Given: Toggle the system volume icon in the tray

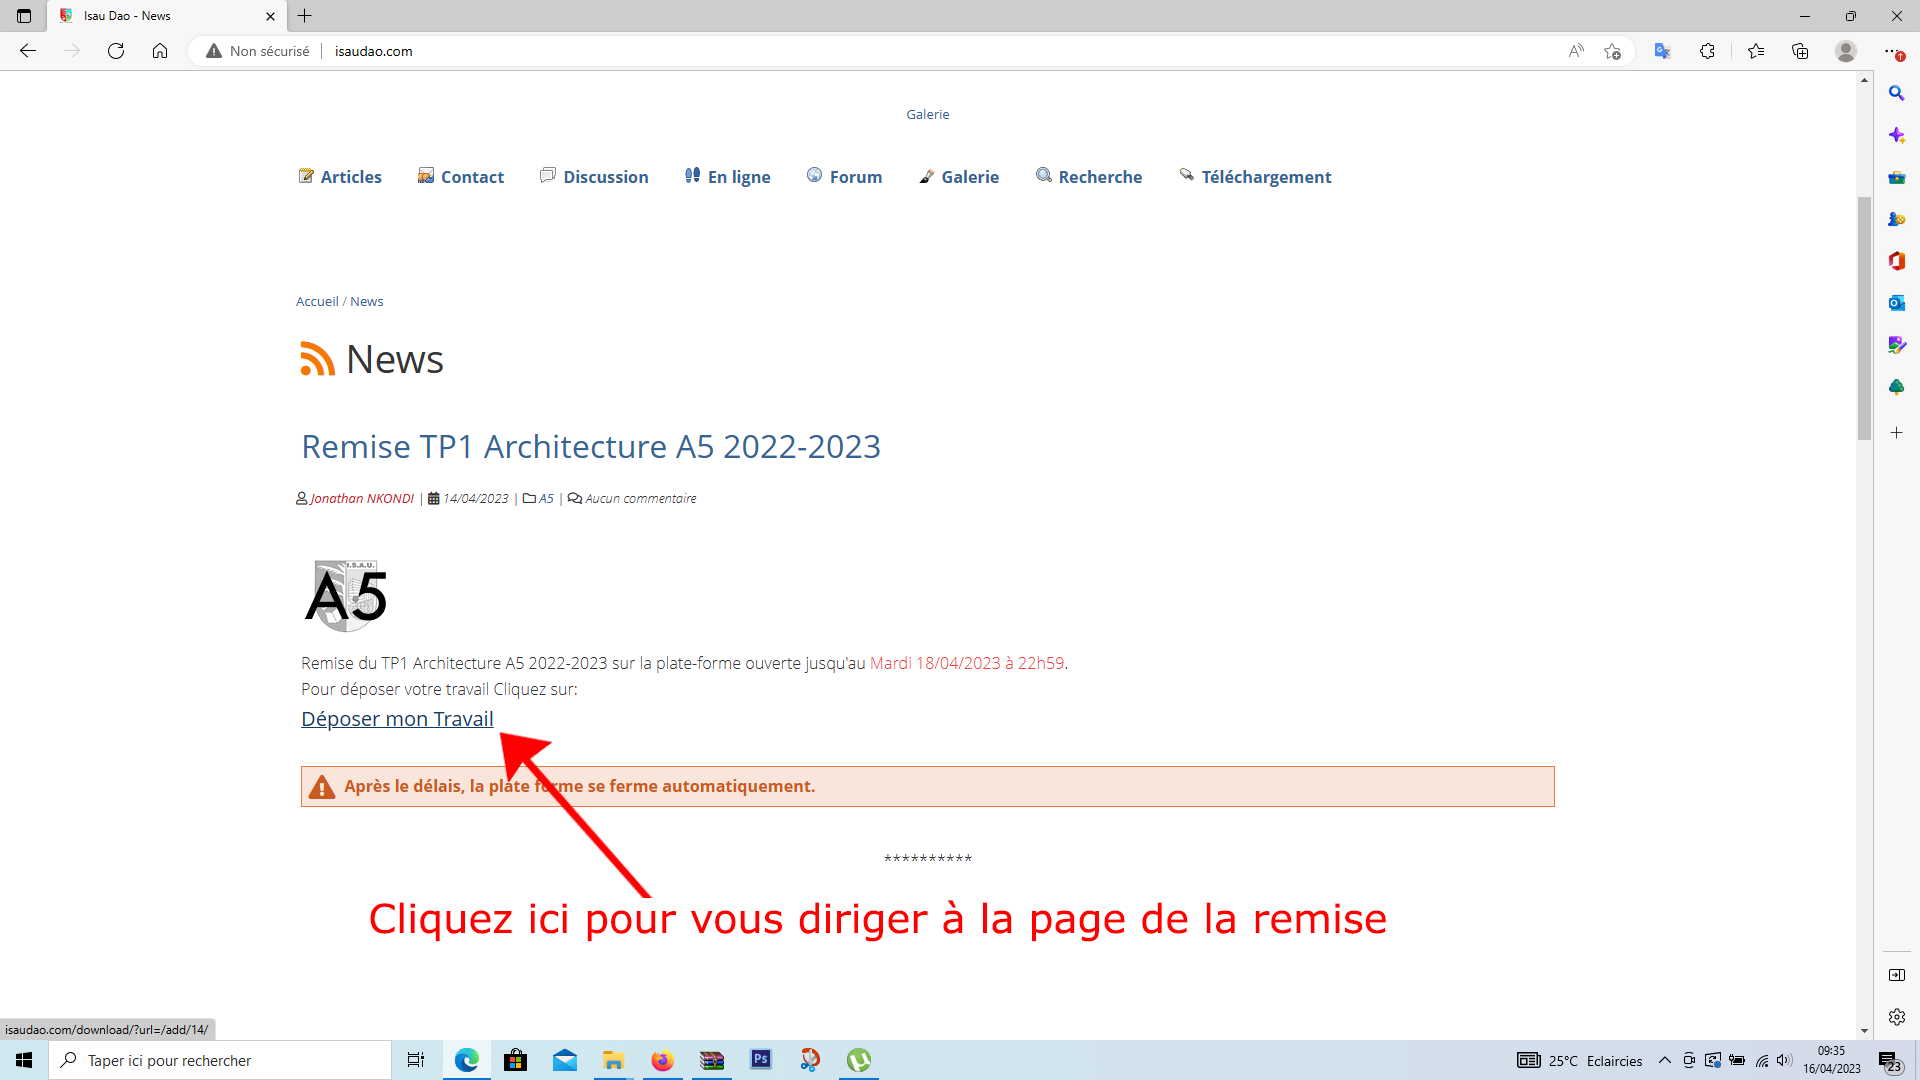Looking at the screenshot, I should coord(1785,1060).
